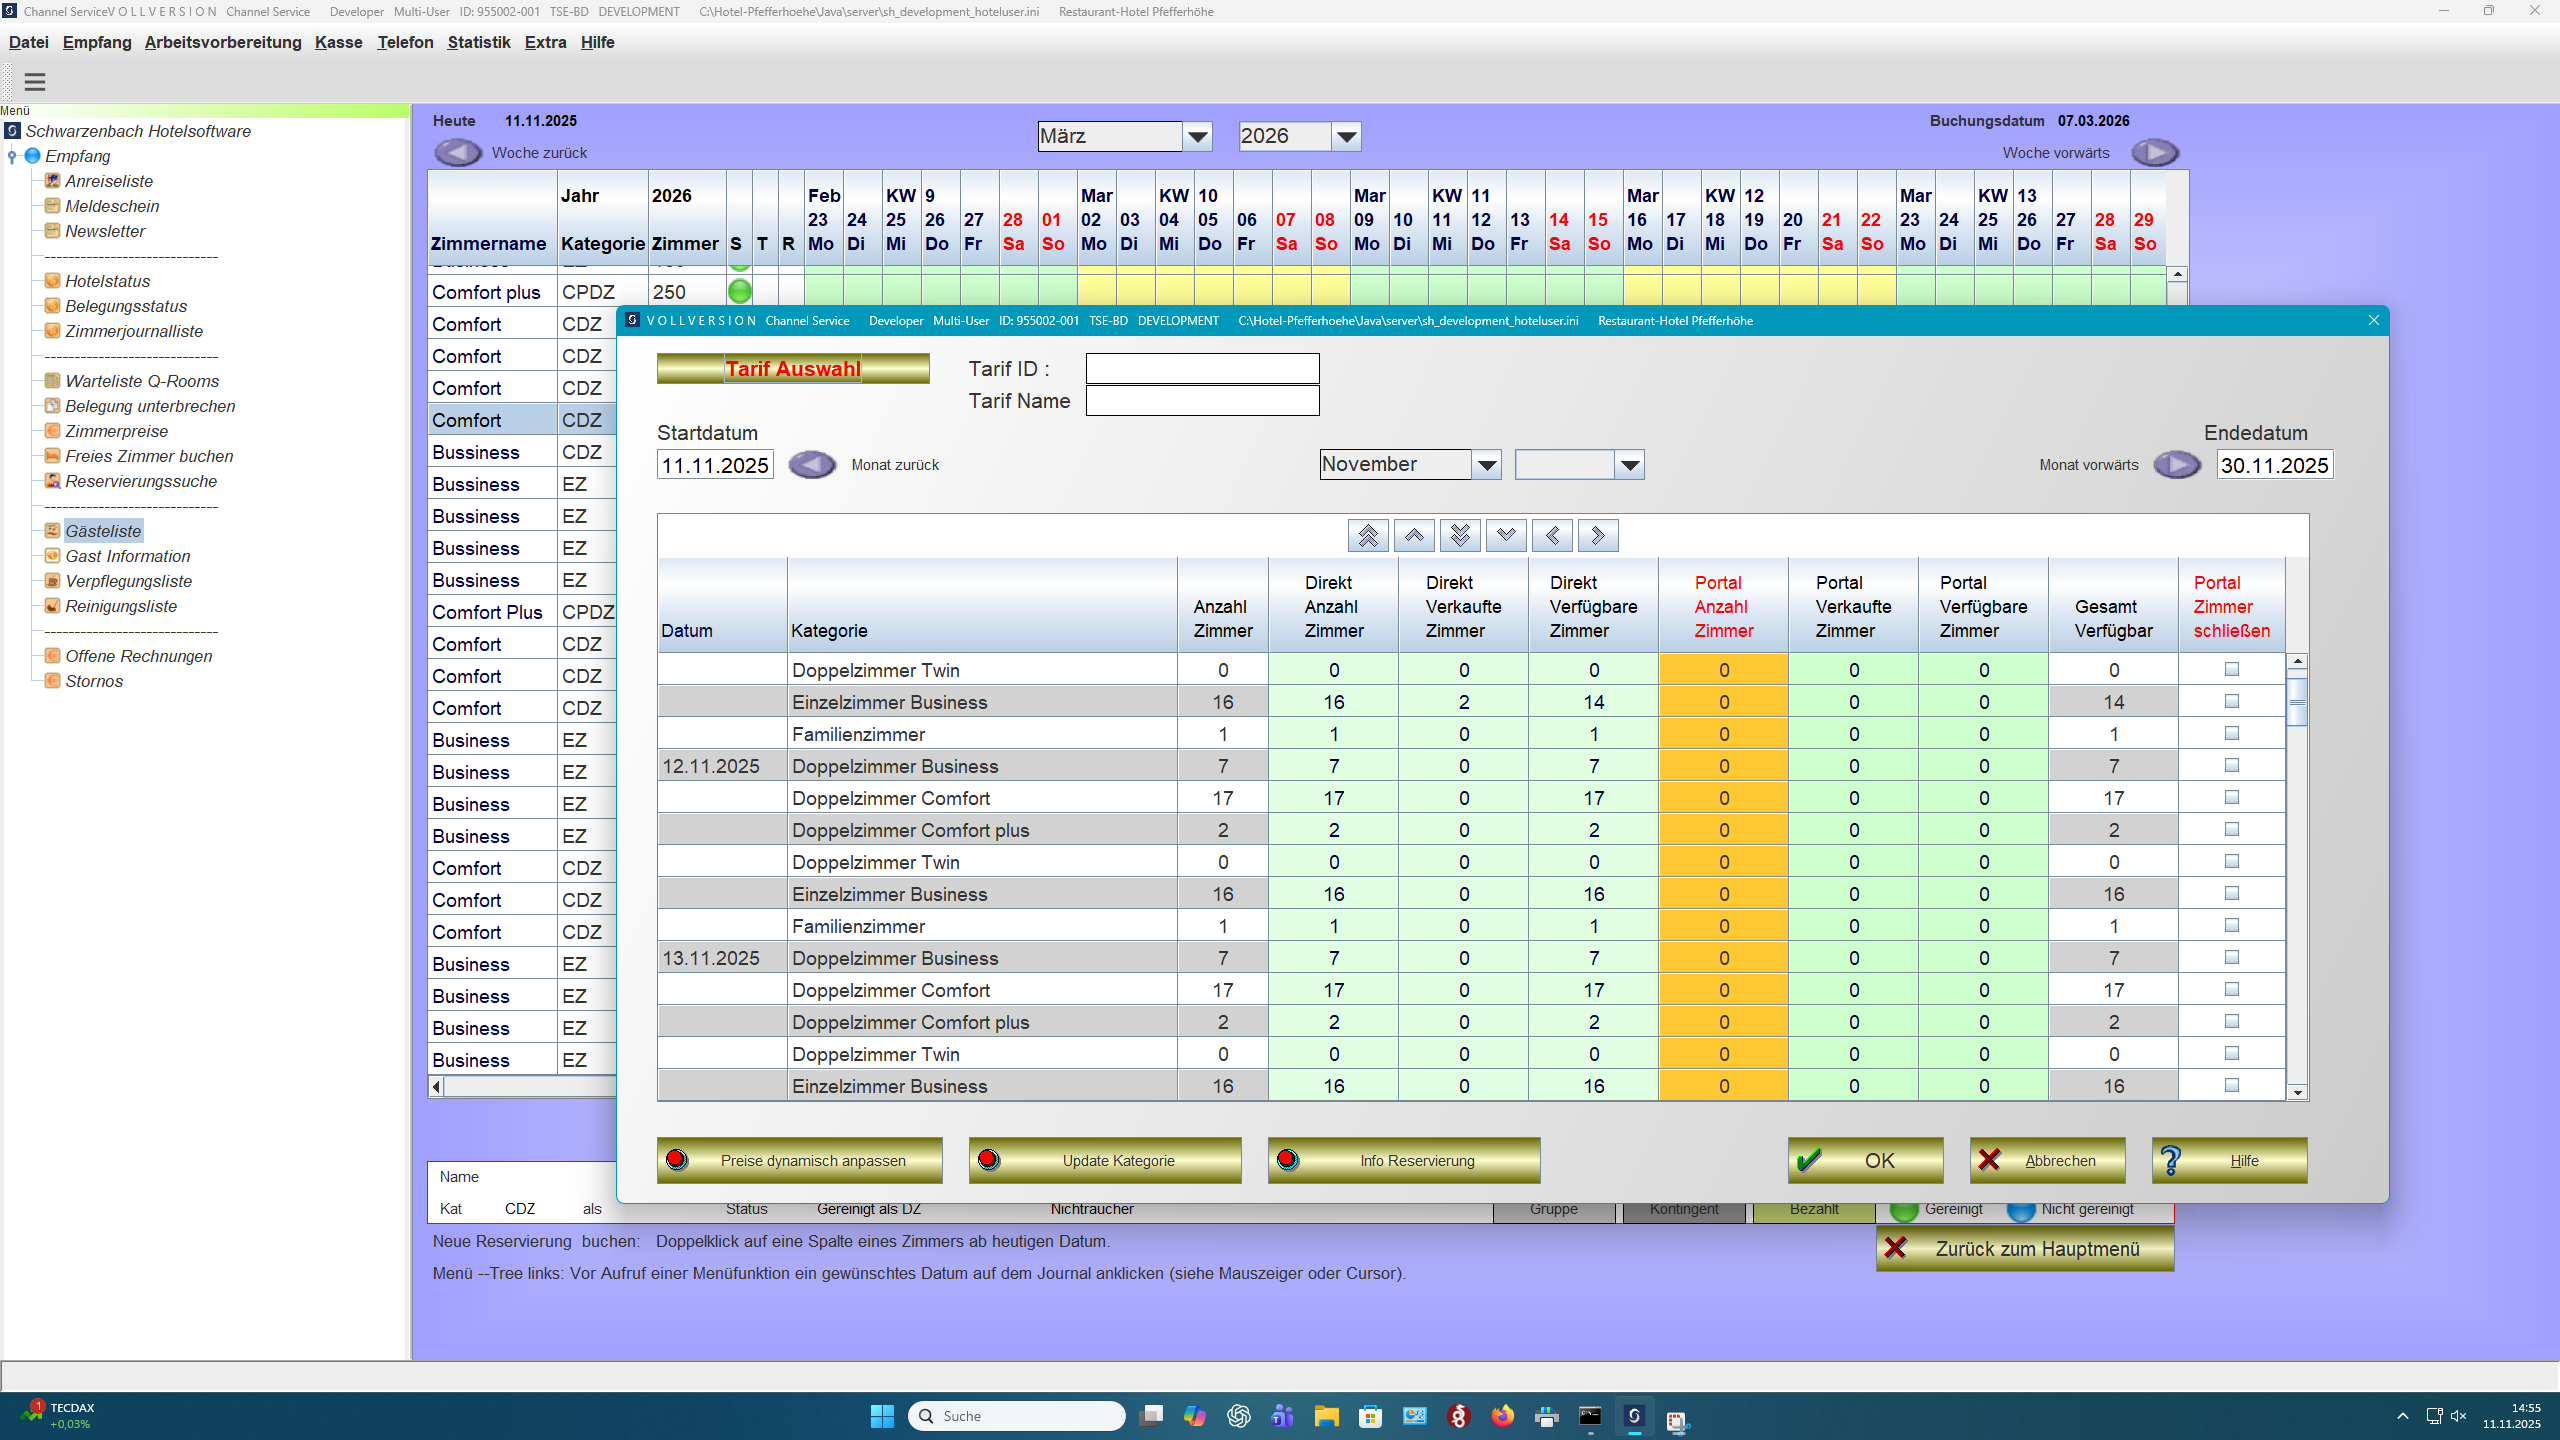Screen dimensions: 2560x1440
Task: Click the Woche vorwärts arrow icon
Action: 2156,152
